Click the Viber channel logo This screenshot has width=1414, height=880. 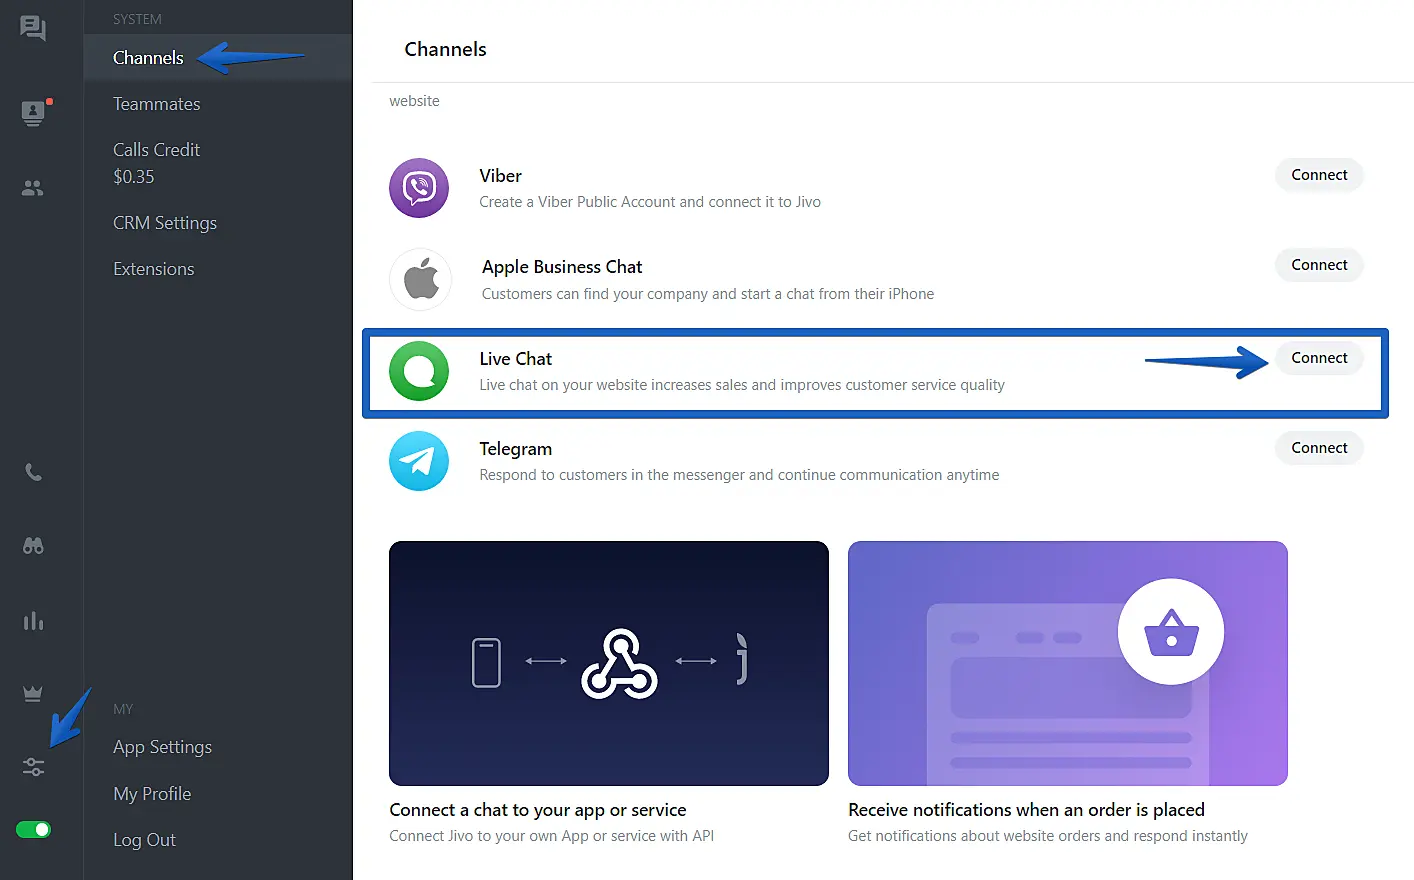[x=419, y=188]
